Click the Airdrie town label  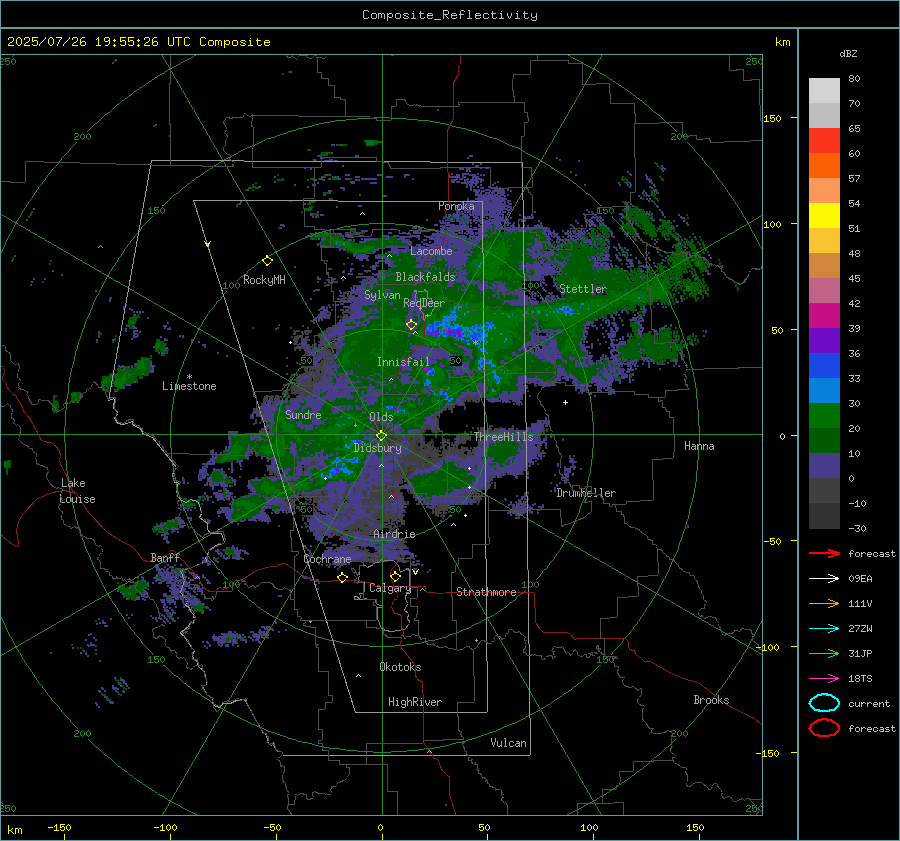(394, 534)
